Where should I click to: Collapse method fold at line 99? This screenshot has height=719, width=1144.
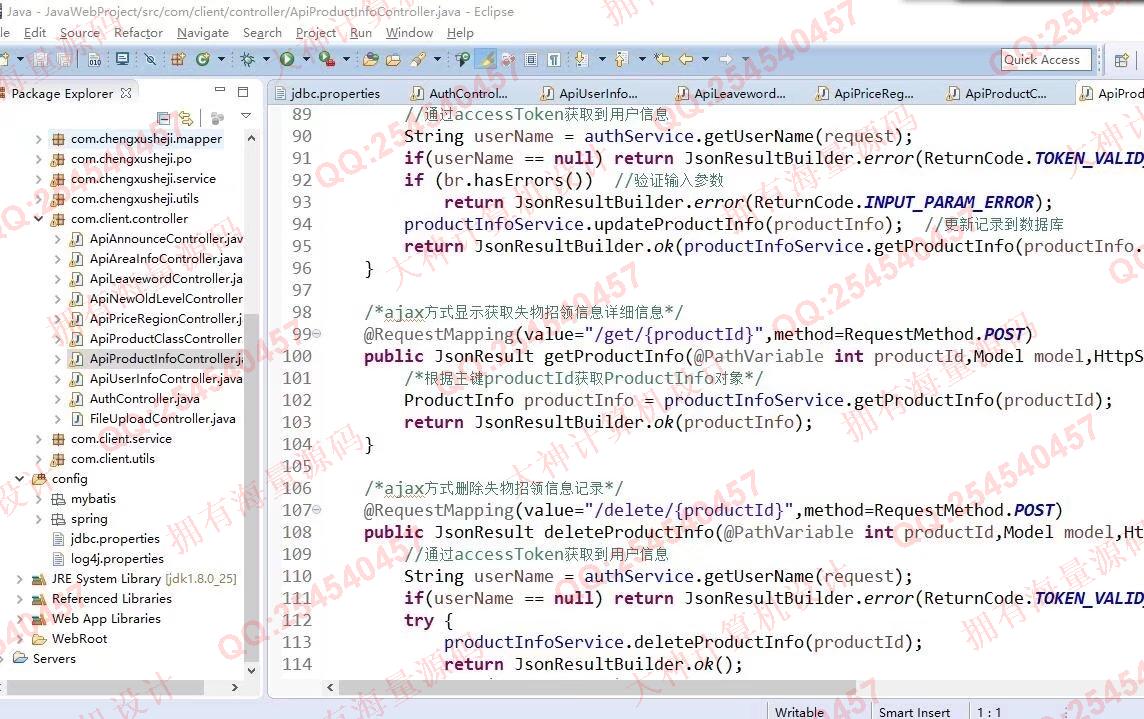coord(317,334)
